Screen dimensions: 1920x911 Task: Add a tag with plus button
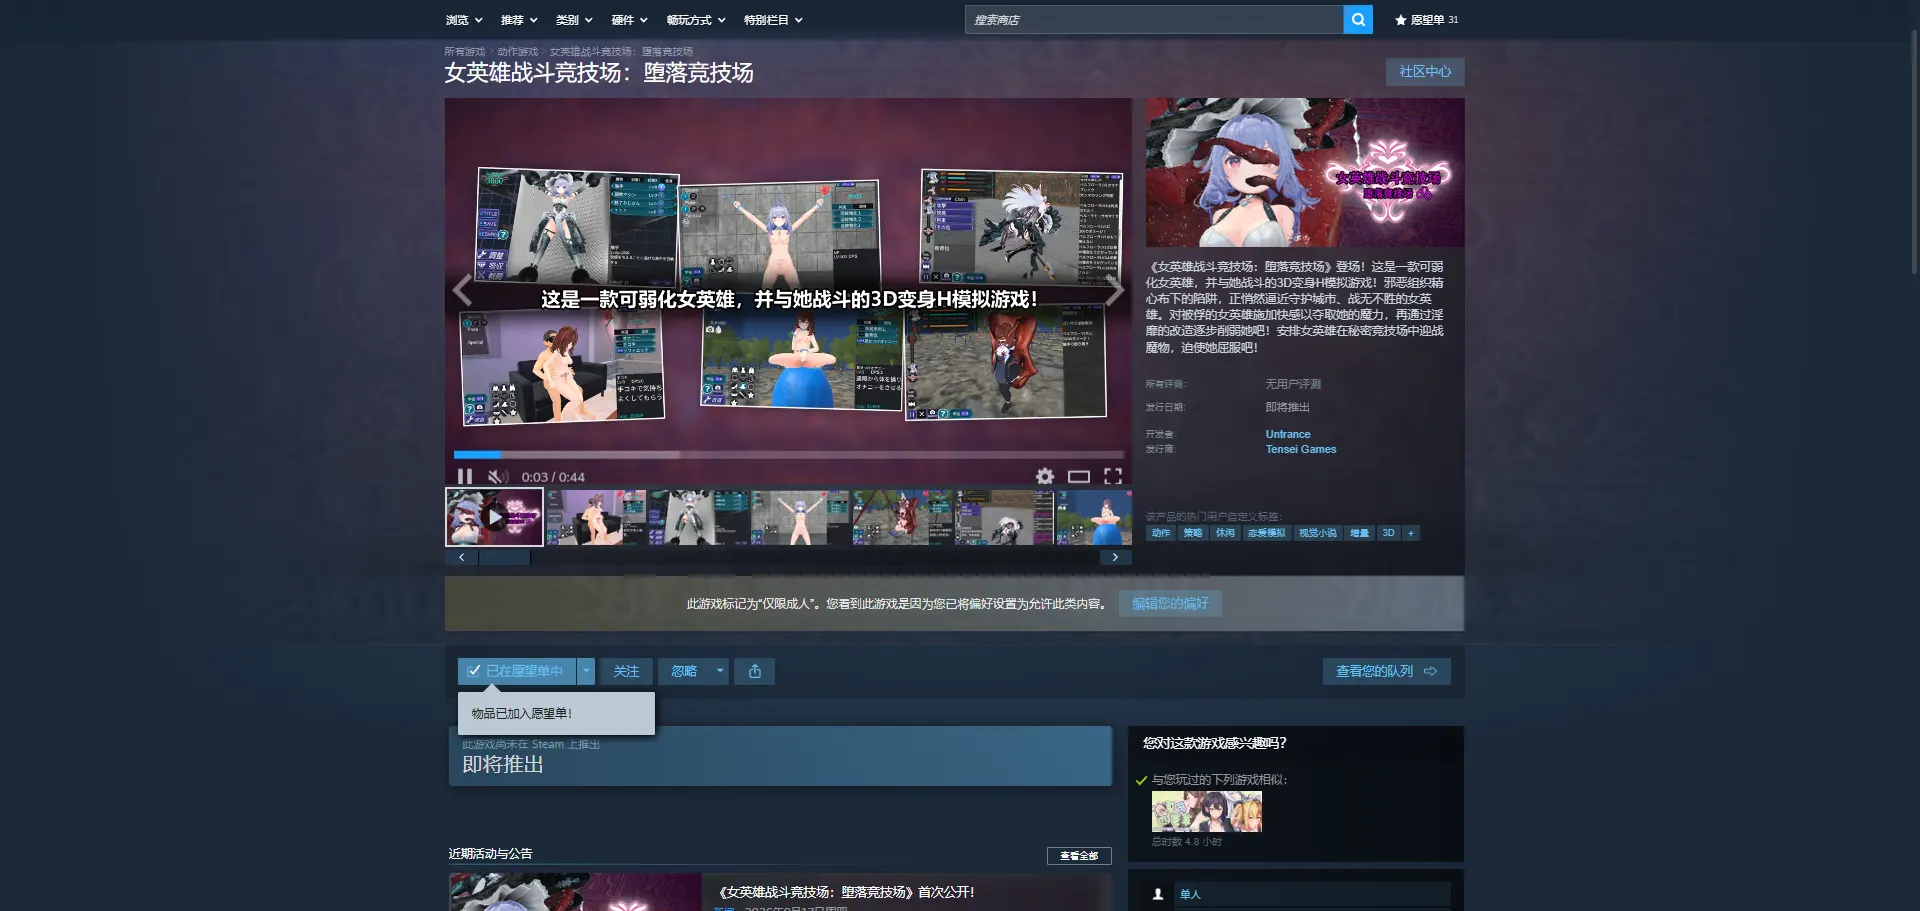click(1411, 533)
